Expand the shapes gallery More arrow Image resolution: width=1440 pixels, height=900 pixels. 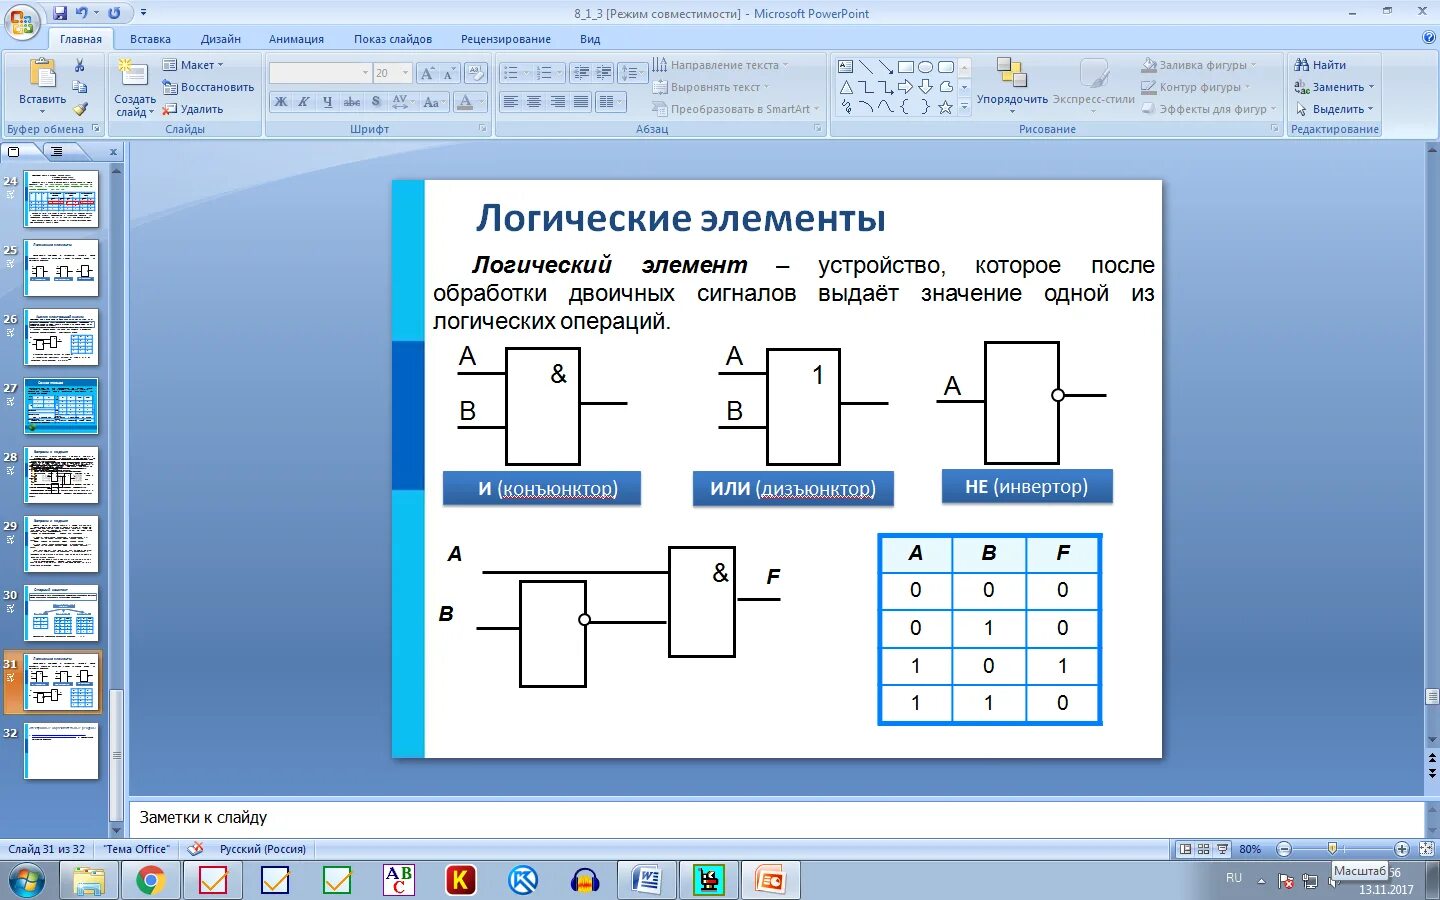click(965, 107)
